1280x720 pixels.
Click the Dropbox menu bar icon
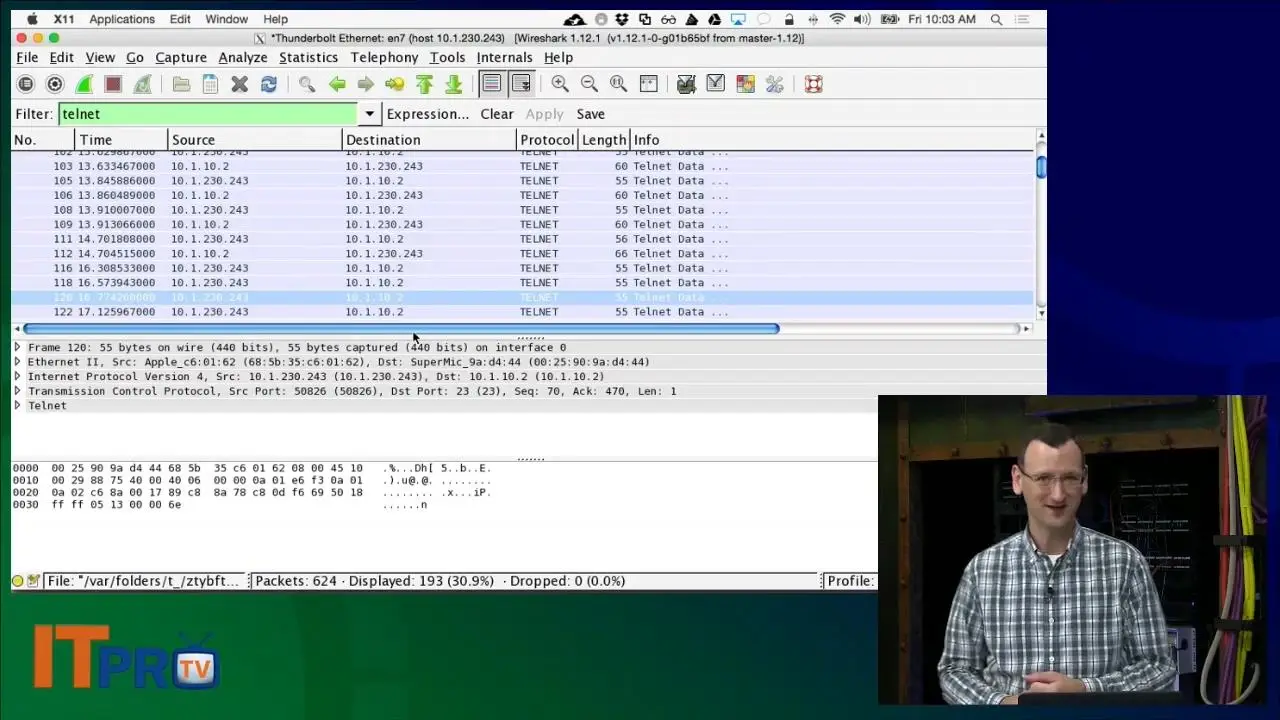click(x=622, y=19)
